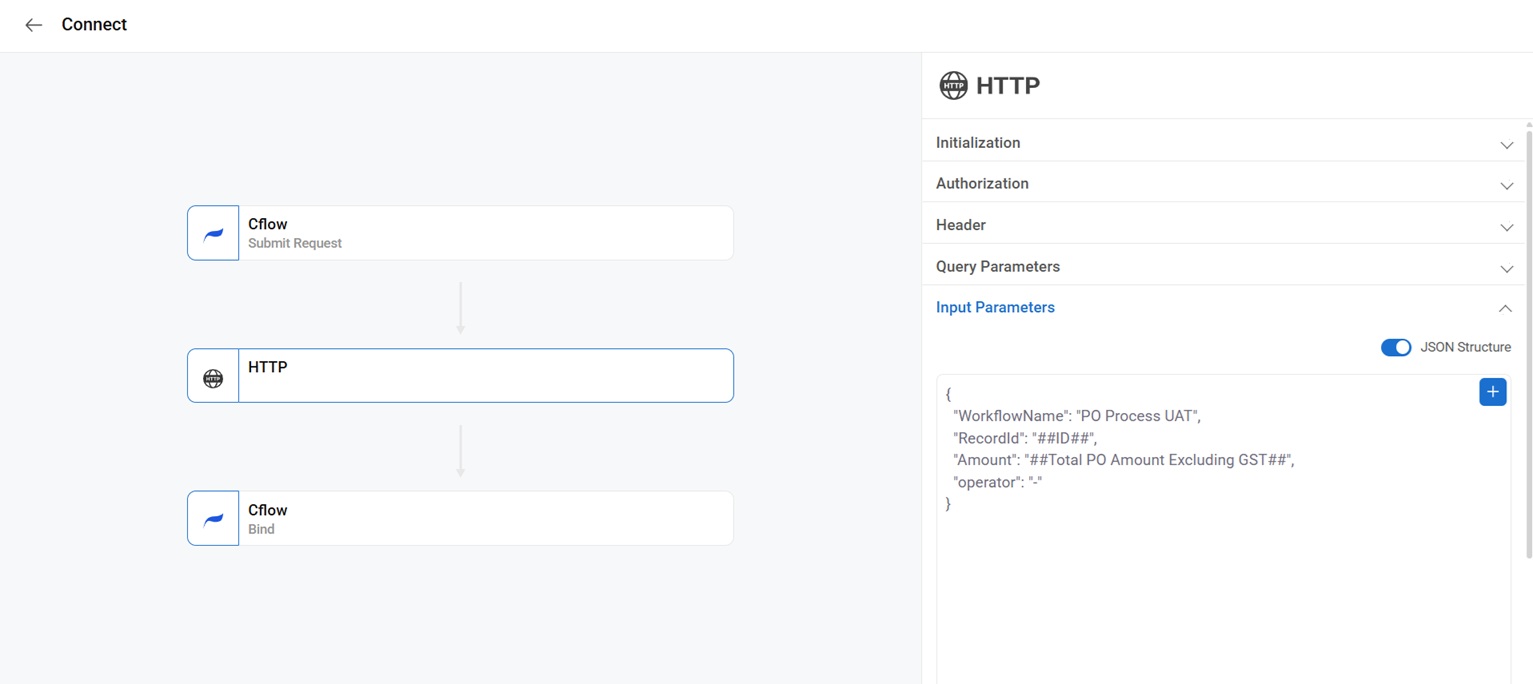Select the HTTP workflow step card
1533x684 pixels.
pos(485,376)
